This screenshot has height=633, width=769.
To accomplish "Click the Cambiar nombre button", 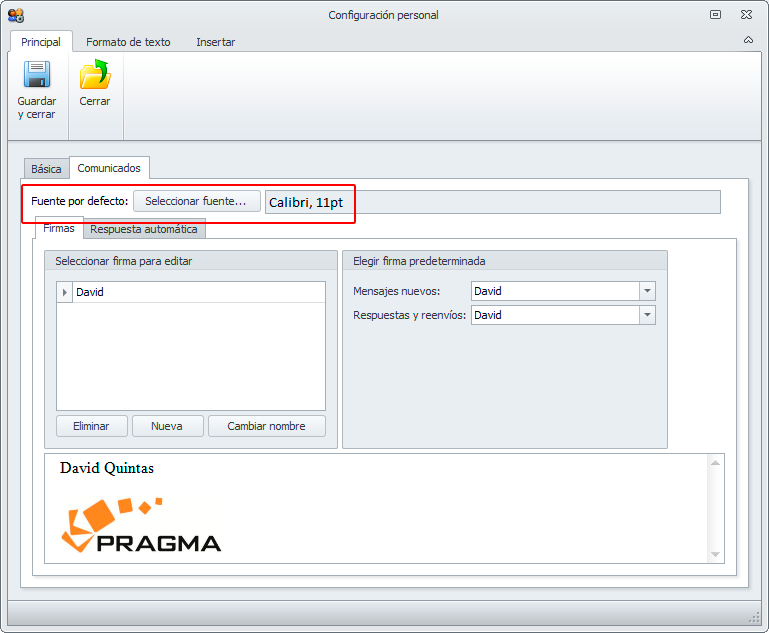I will coord(267,426).
